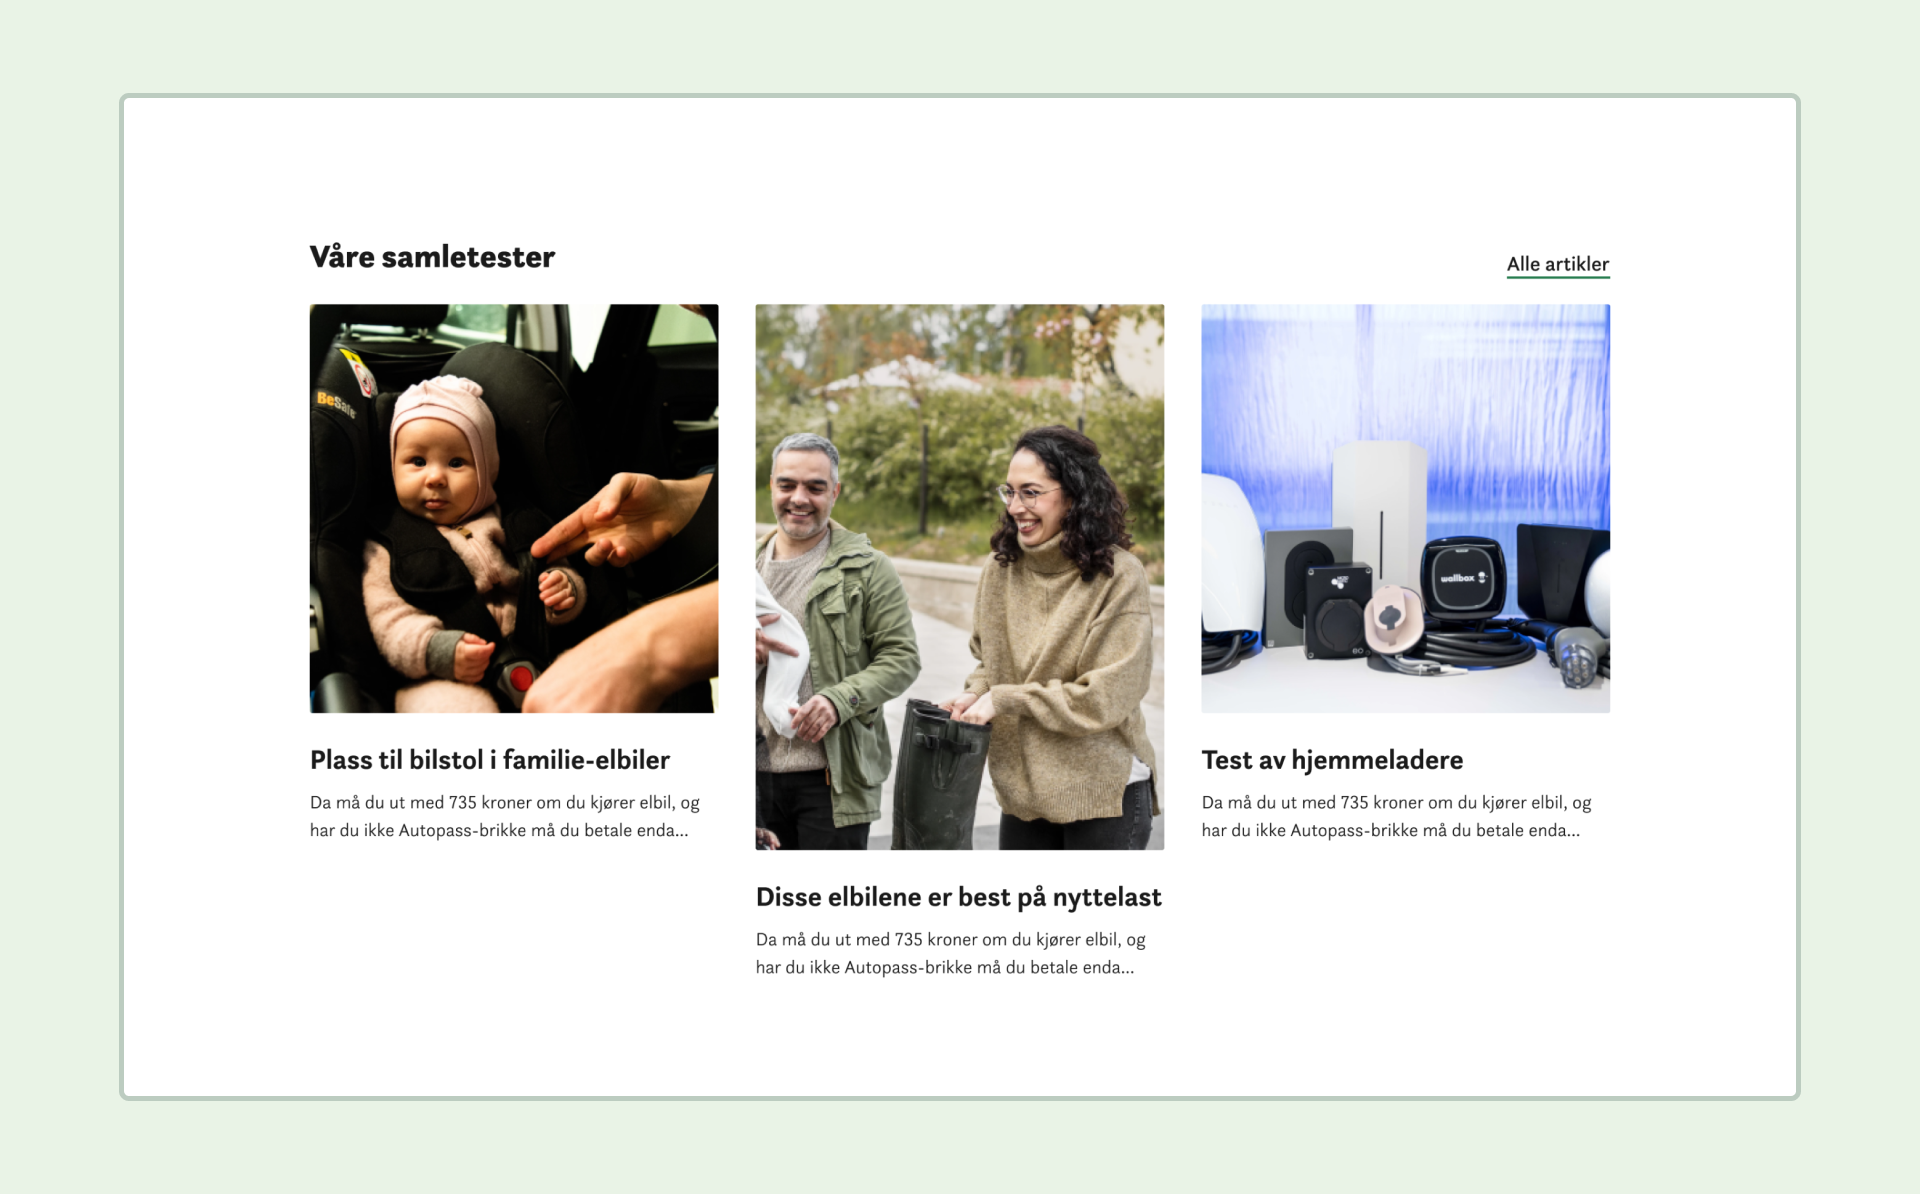
Task: Open the Alle artikler link
Action: pyautogui.click(x=1558, y=264)
